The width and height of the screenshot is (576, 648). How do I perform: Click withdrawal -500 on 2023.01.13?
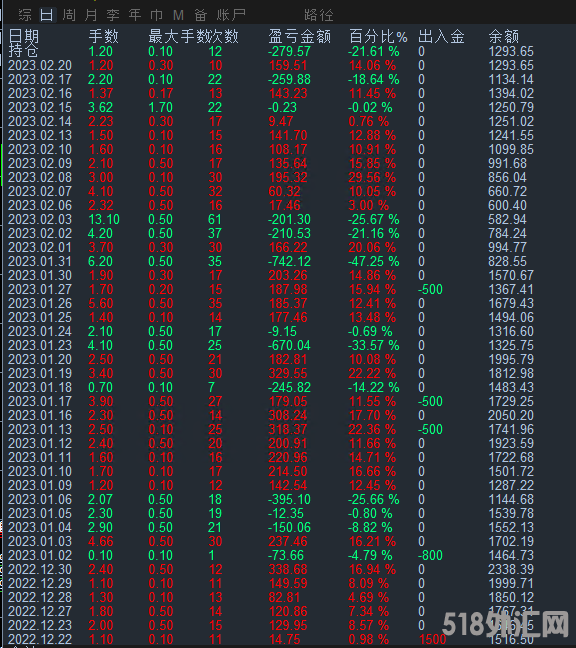pos(430,429)
